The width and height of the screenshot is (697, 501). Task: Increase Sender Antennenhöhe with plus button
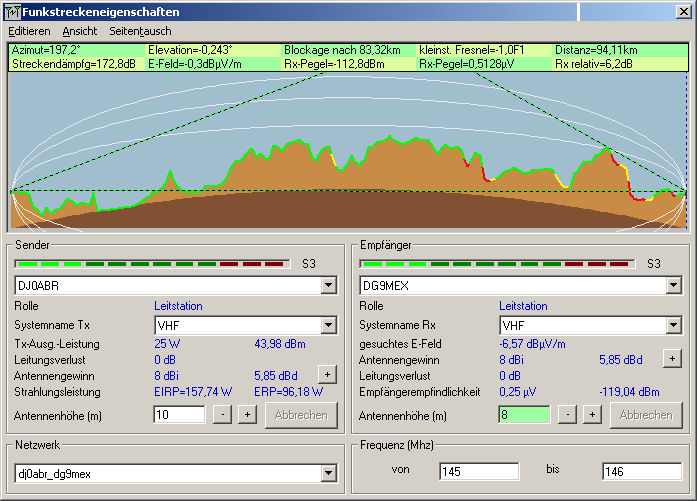248,415
